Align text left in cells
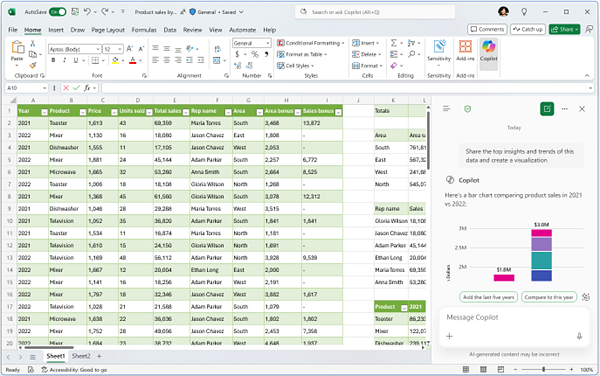600x376 pixels. pyautogui.click(x=155, y=60)
